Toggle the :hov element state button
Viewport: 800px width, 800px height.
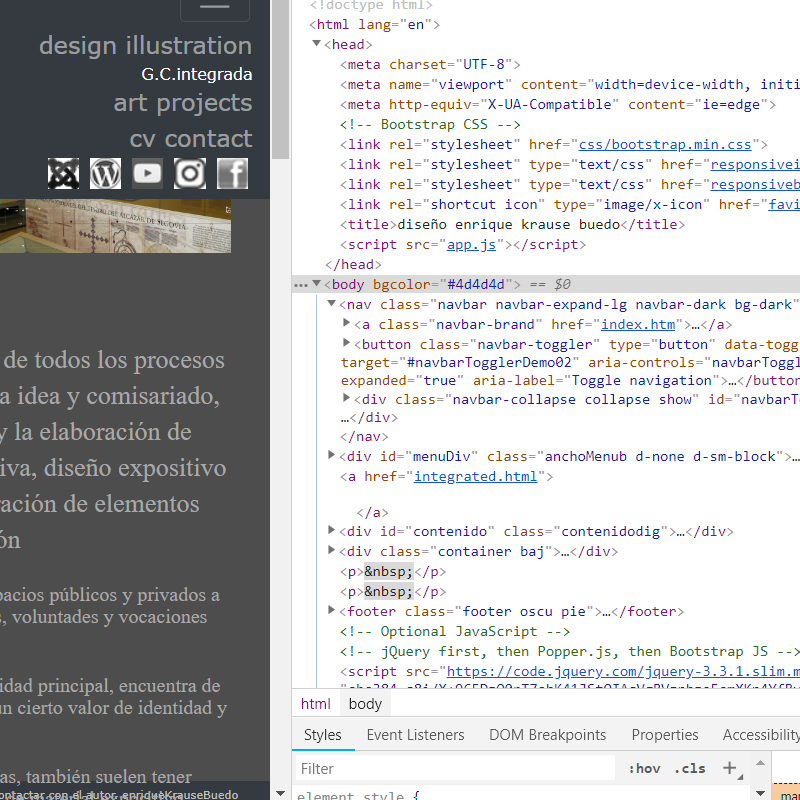coord(644,768)
